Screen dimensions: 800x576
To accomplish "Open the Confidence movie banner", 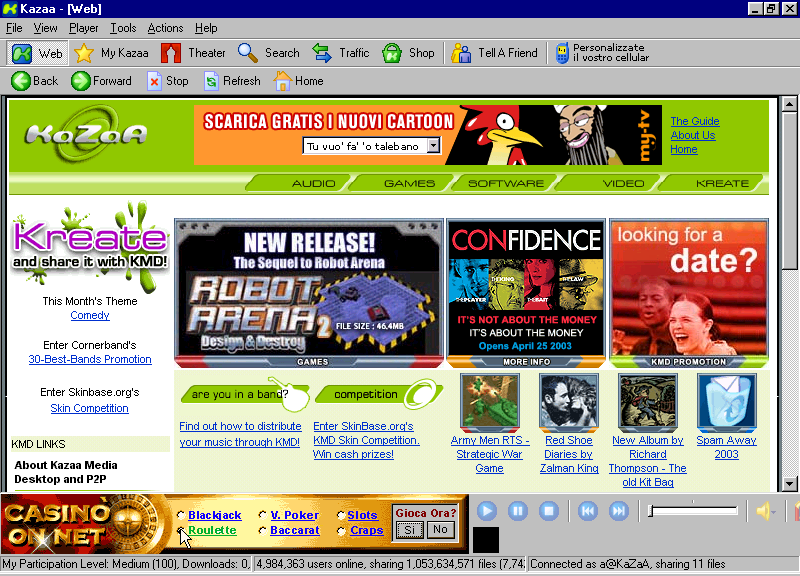I will (526, 293).
